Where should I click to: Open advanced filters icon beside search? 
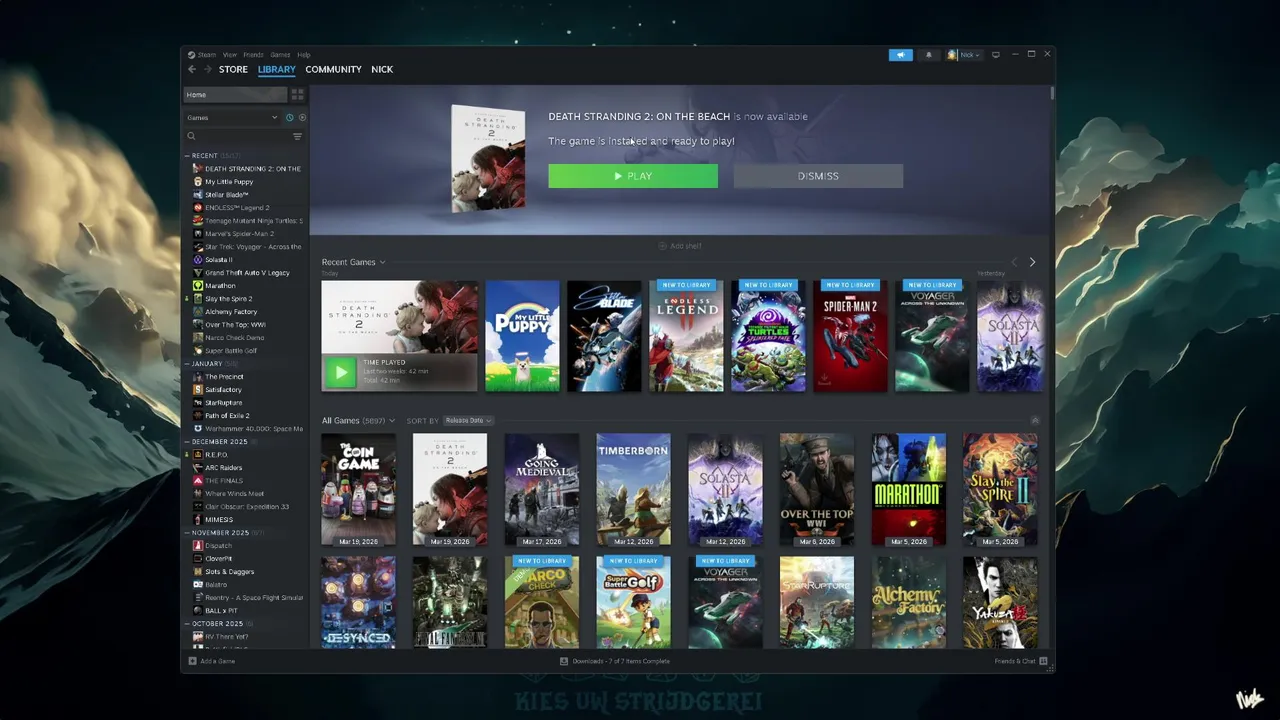[297, 136]
